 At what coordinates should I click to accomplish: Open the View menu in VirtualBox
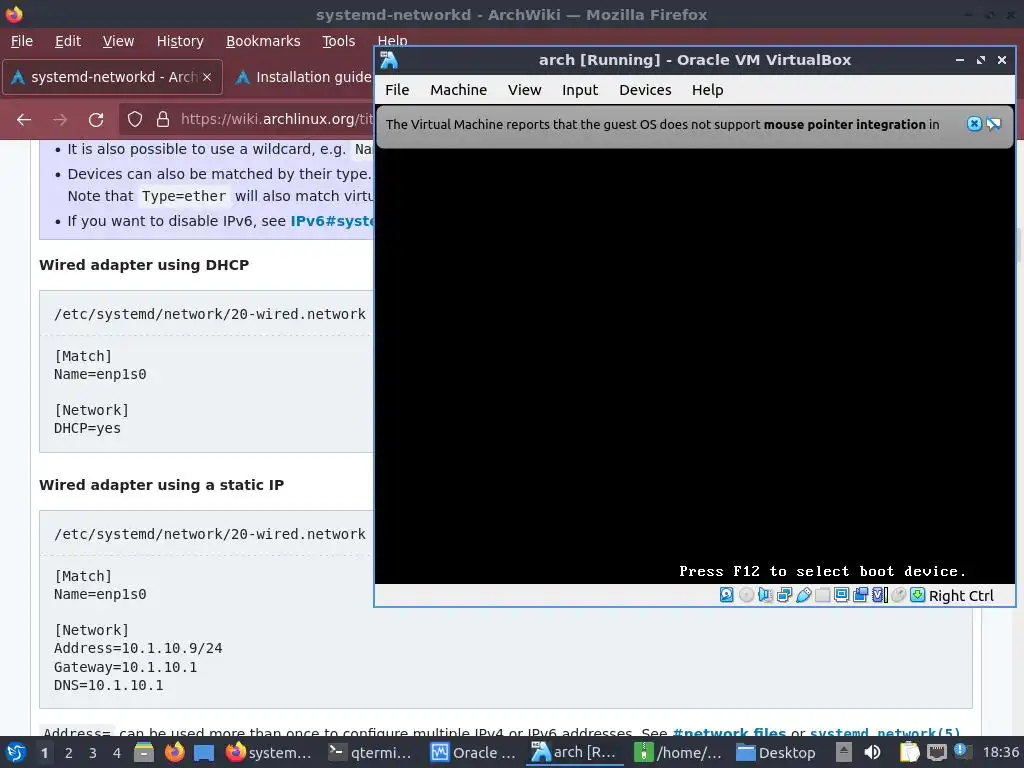(x=524, y=90)
